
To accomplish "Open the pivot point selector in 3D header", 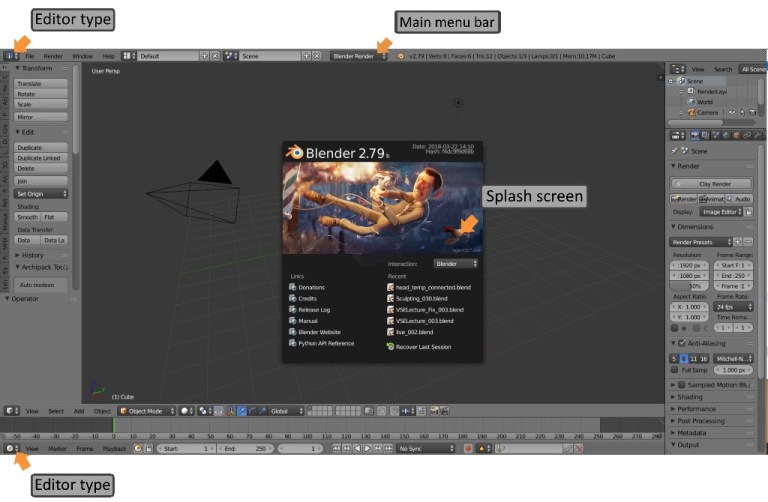I will click(204, 411).
